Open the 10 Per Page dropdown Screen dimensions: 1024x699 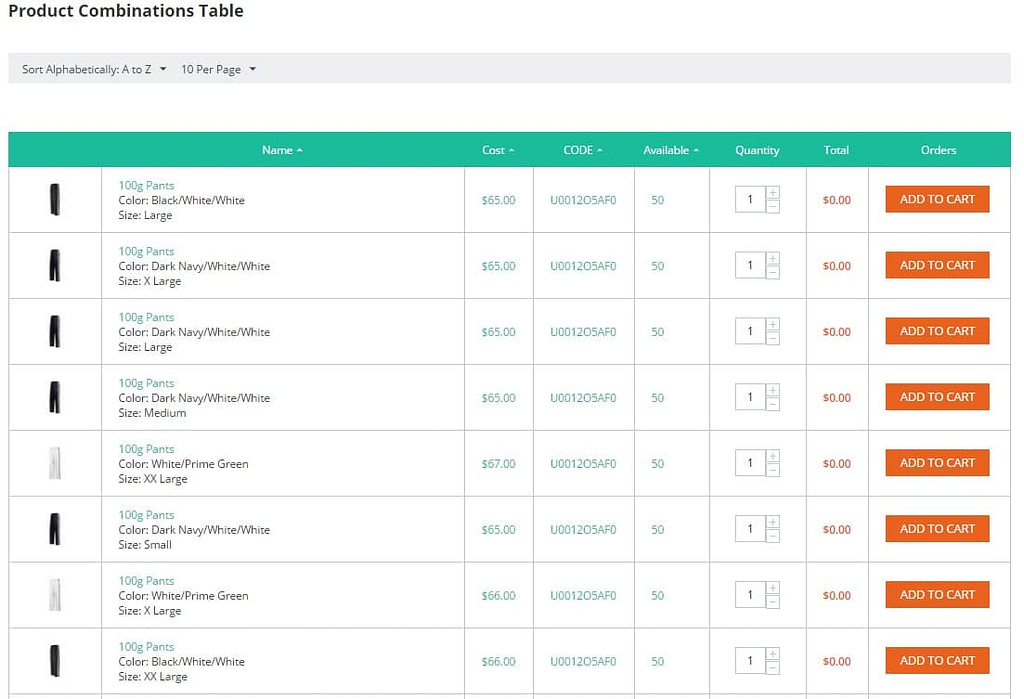[218, 69]
